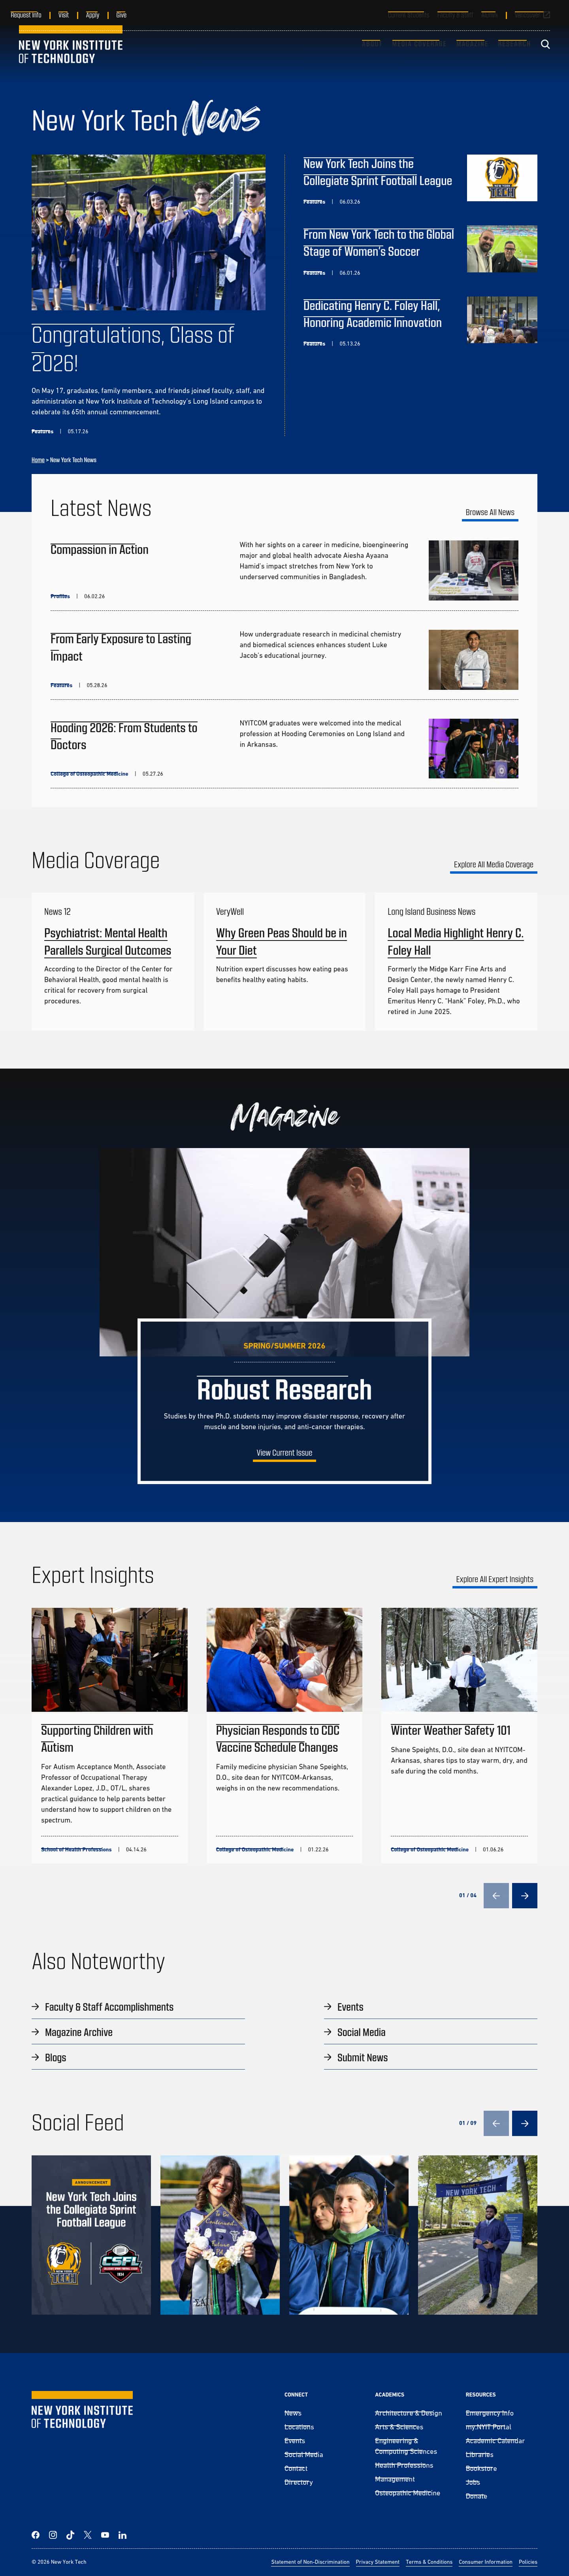This screenshot has height=2576, width=569.
Task: Click the Alumni link in top bar
Action: 489,15
